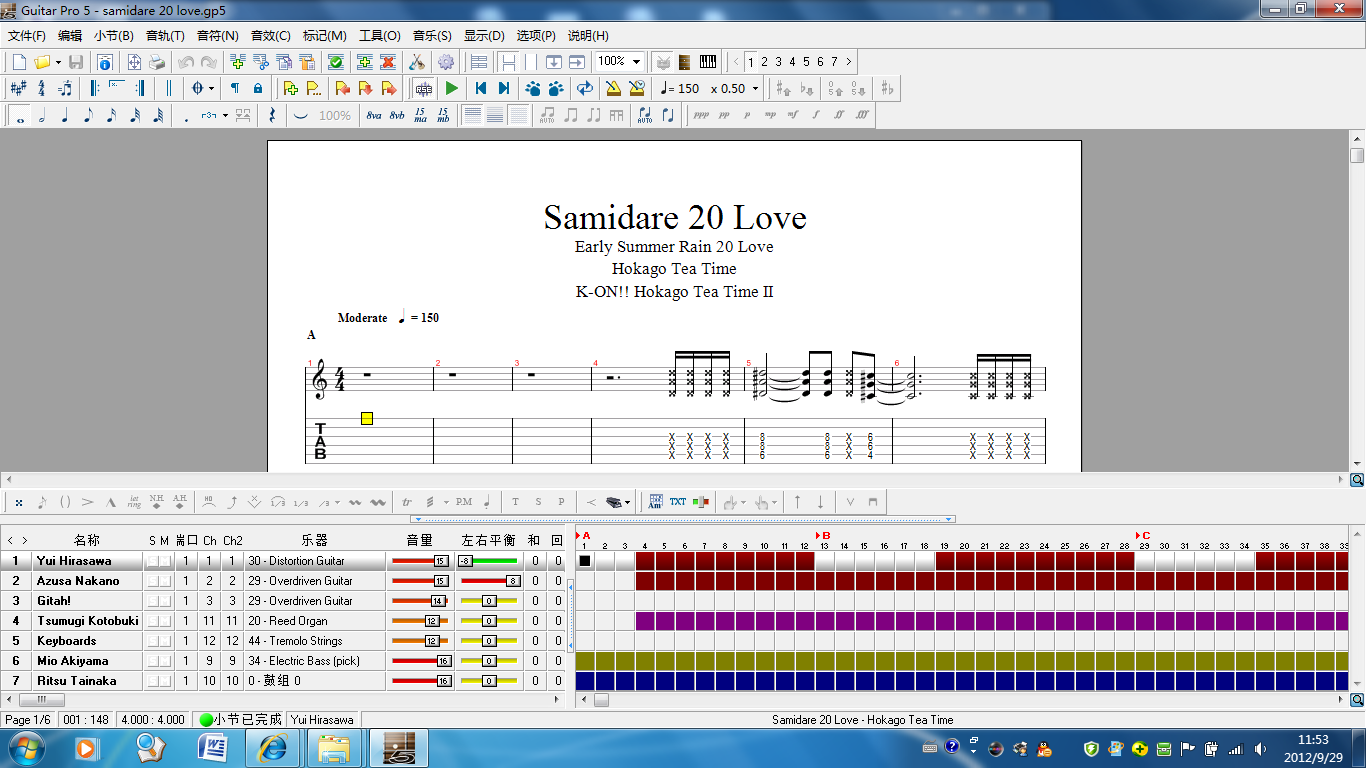This screenshot has height=768, width=1366.
Task: Toggle the loop playback icon
Action: tap(585, 88)
